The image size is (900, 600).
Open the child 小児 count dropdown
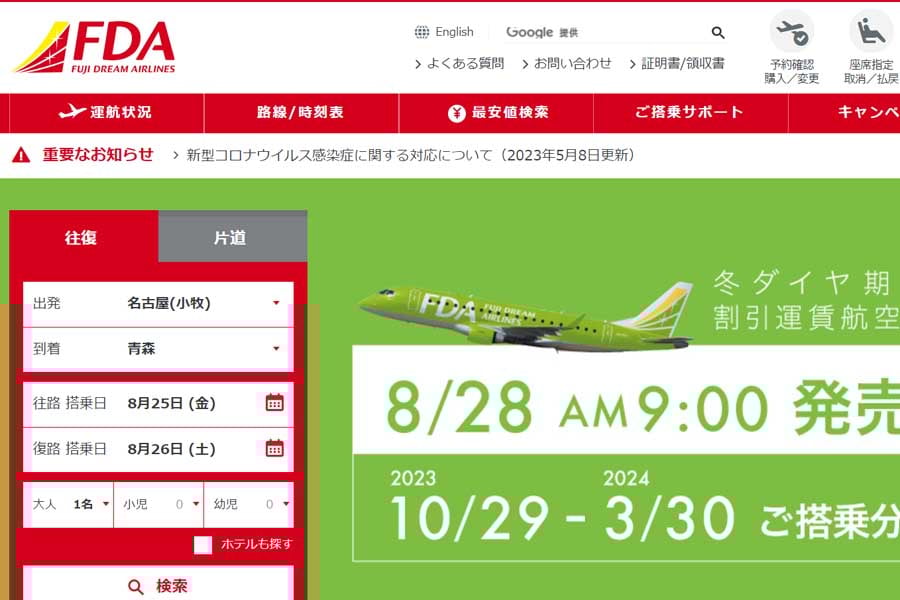coord(159,504)
